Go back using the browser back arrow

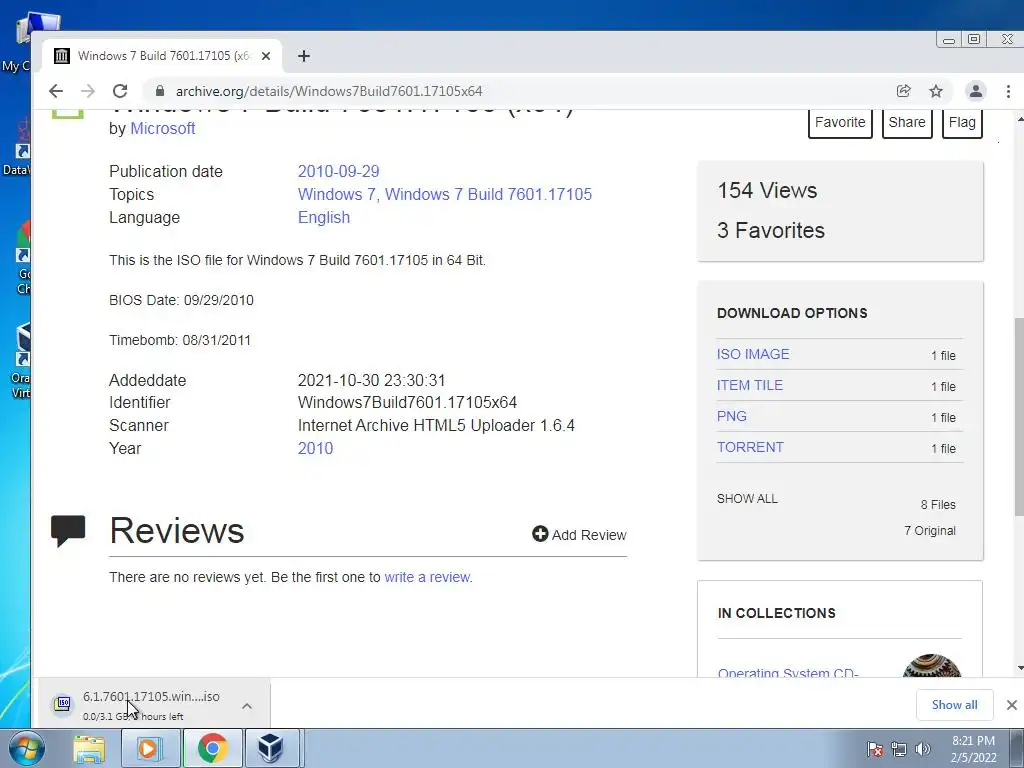click(x=56, y=91)
